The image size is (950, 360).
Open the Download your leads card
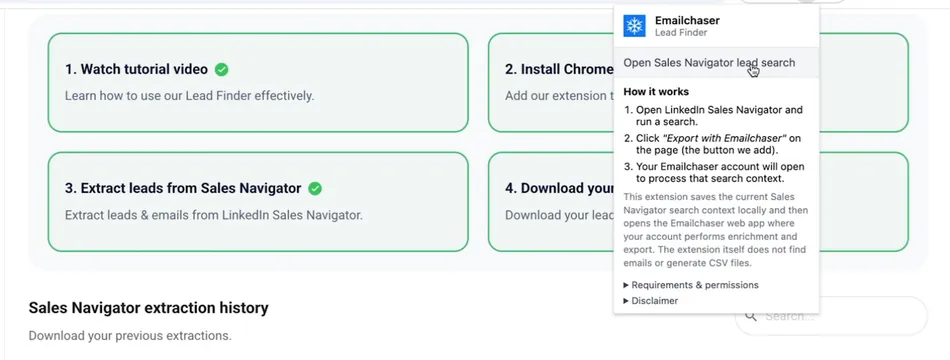pyautogui.click(x=698, y=202)
